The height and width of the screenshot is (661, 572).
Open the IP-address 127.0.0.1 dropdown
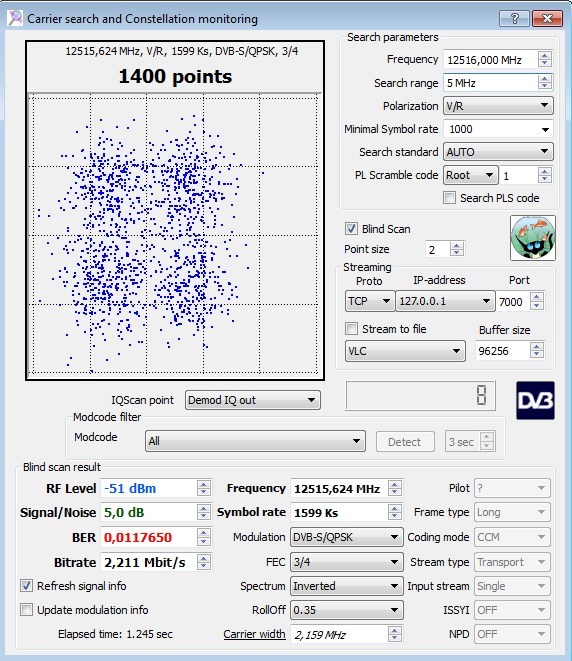pos(445,301)
